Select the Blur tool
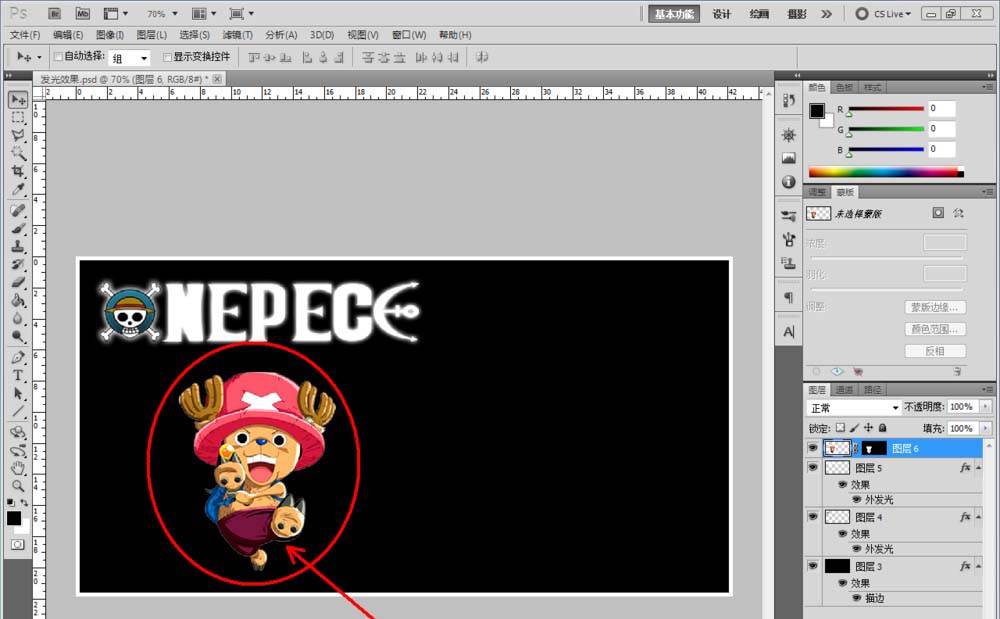Viewport: 1000px width, 619px height. pos(18,317)
